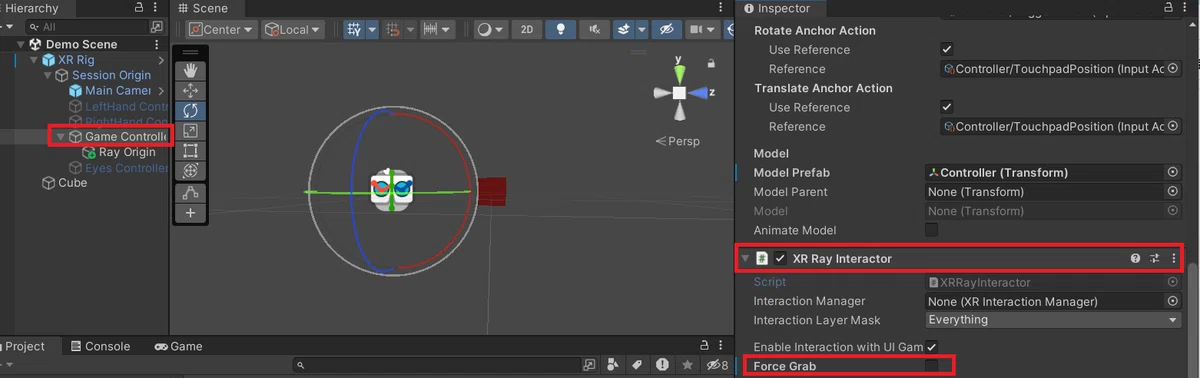Open Demo Scene options menu
The image size is (1200, 378).
click(x=157, y=45)
